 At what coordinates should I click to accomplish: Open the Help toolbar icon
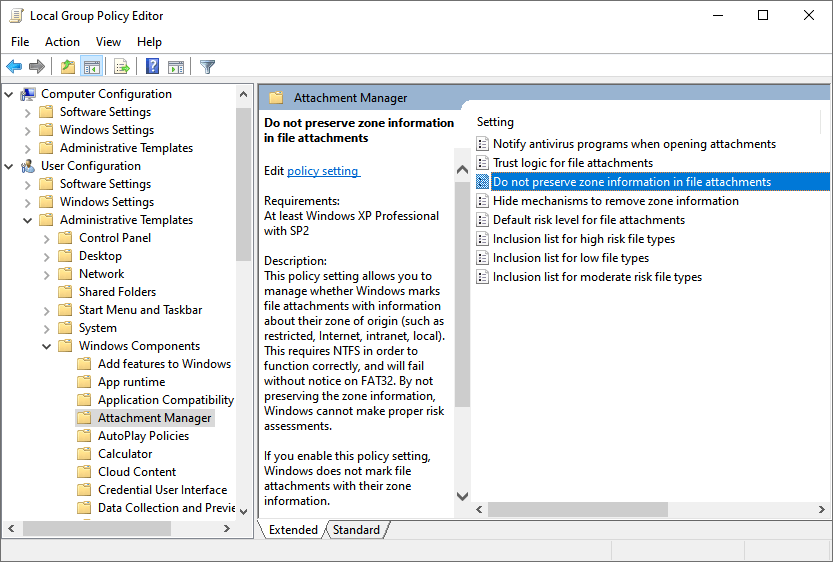point(152,66)
